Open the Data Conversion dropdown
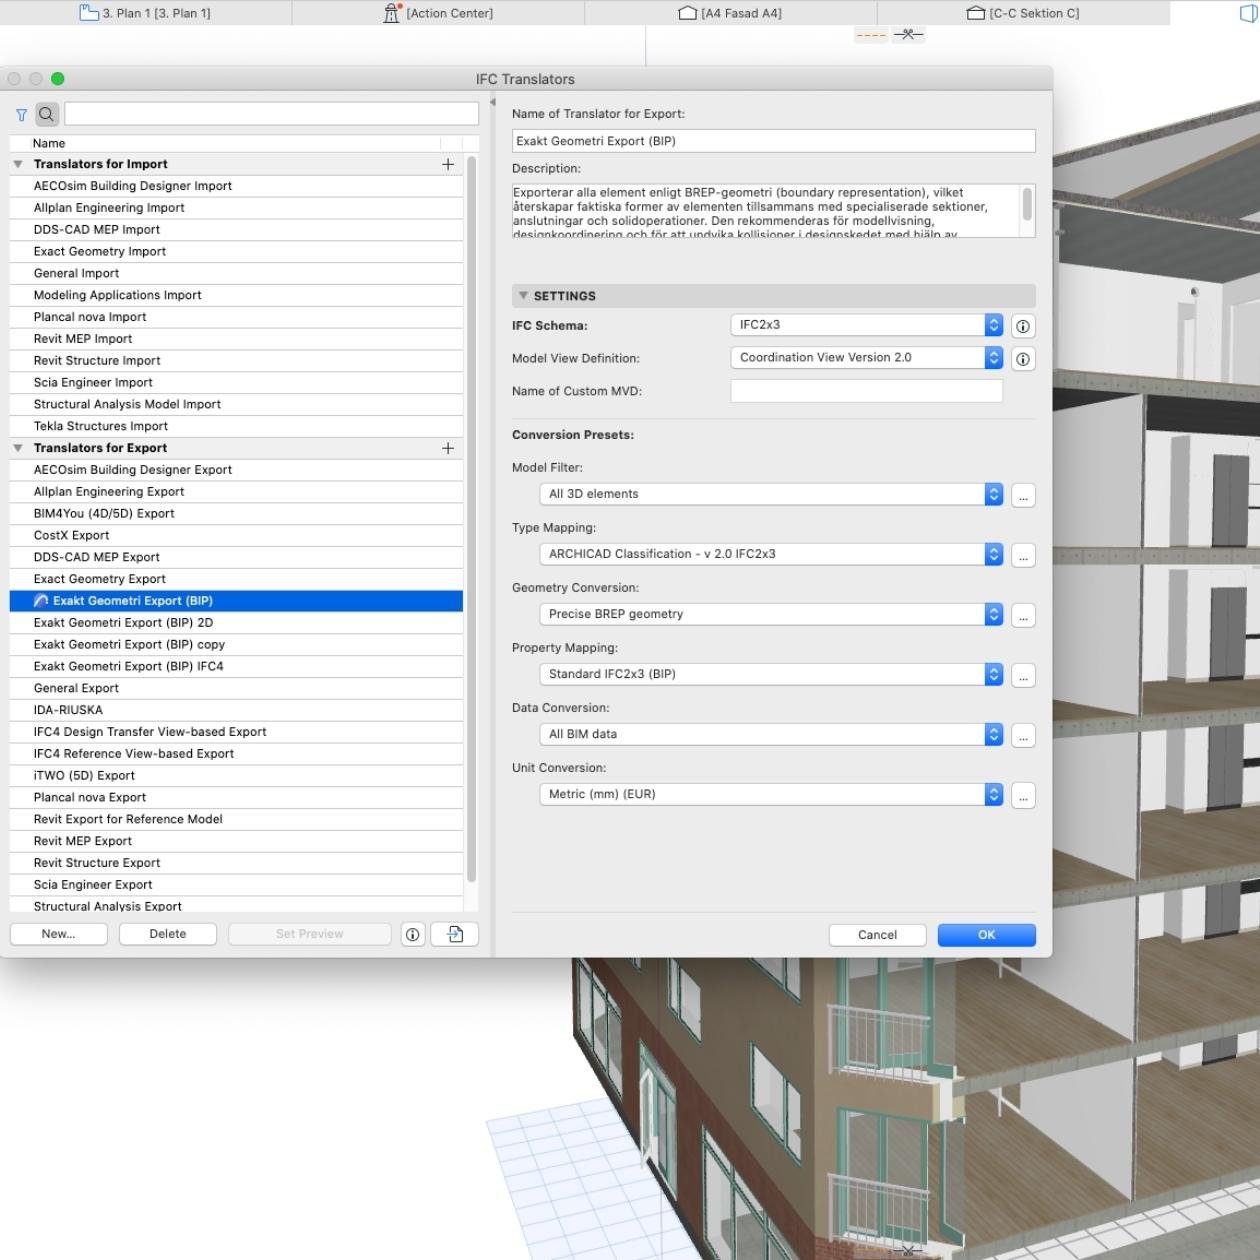 click(770, 734)
